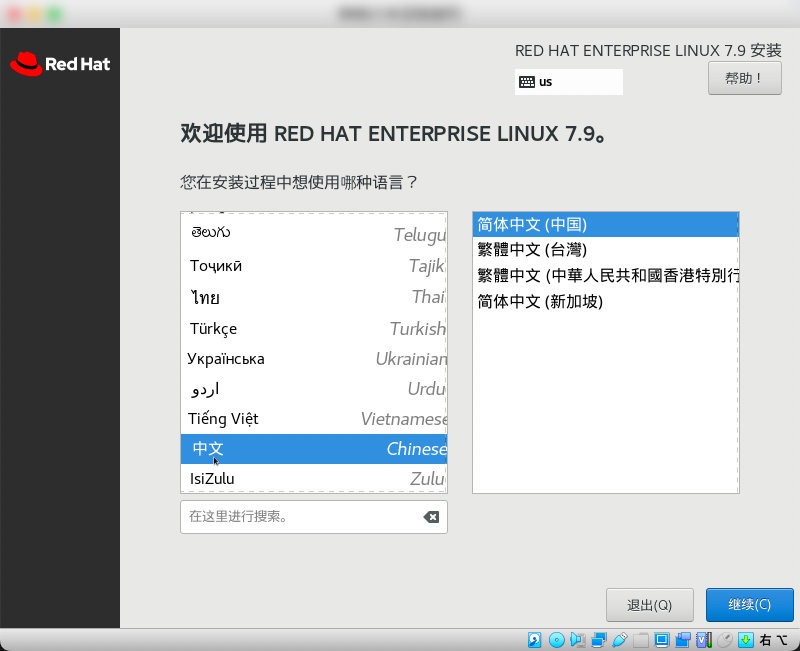Select Urdu in the language list

(314, 389)
